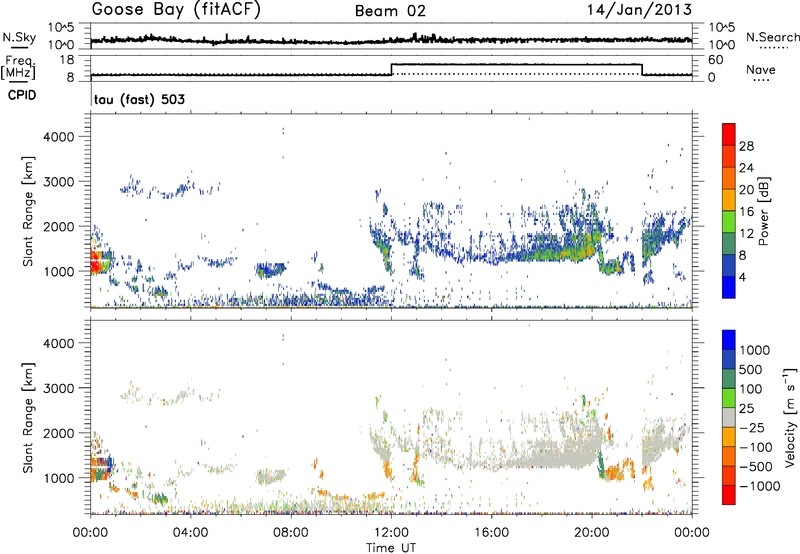The image size is (800, 554).
Task: Click the date "14/Jan/2013"
Action: coord(640,10)
